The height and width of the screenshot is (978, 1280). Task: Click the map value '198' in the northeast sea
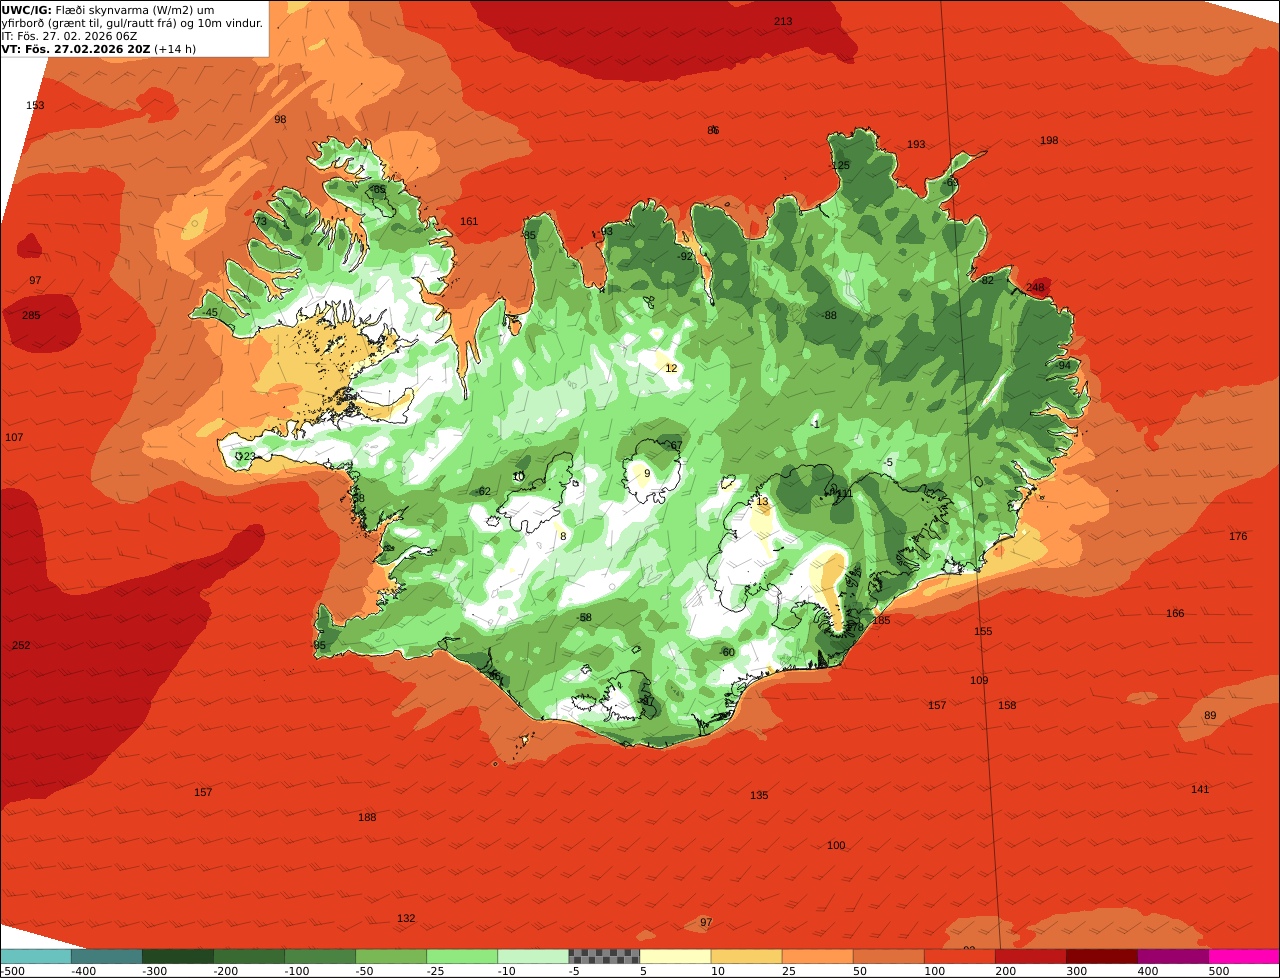point(1049,140)
